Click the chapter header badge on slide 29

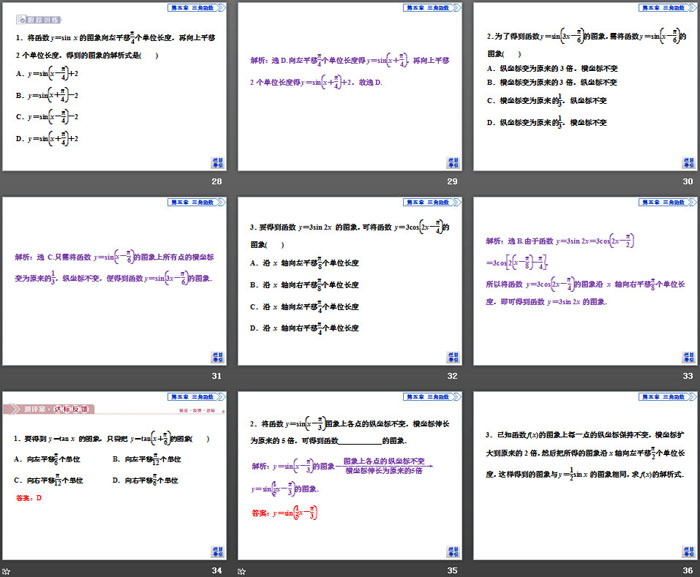pyautogui.click(x=432, y=8)
